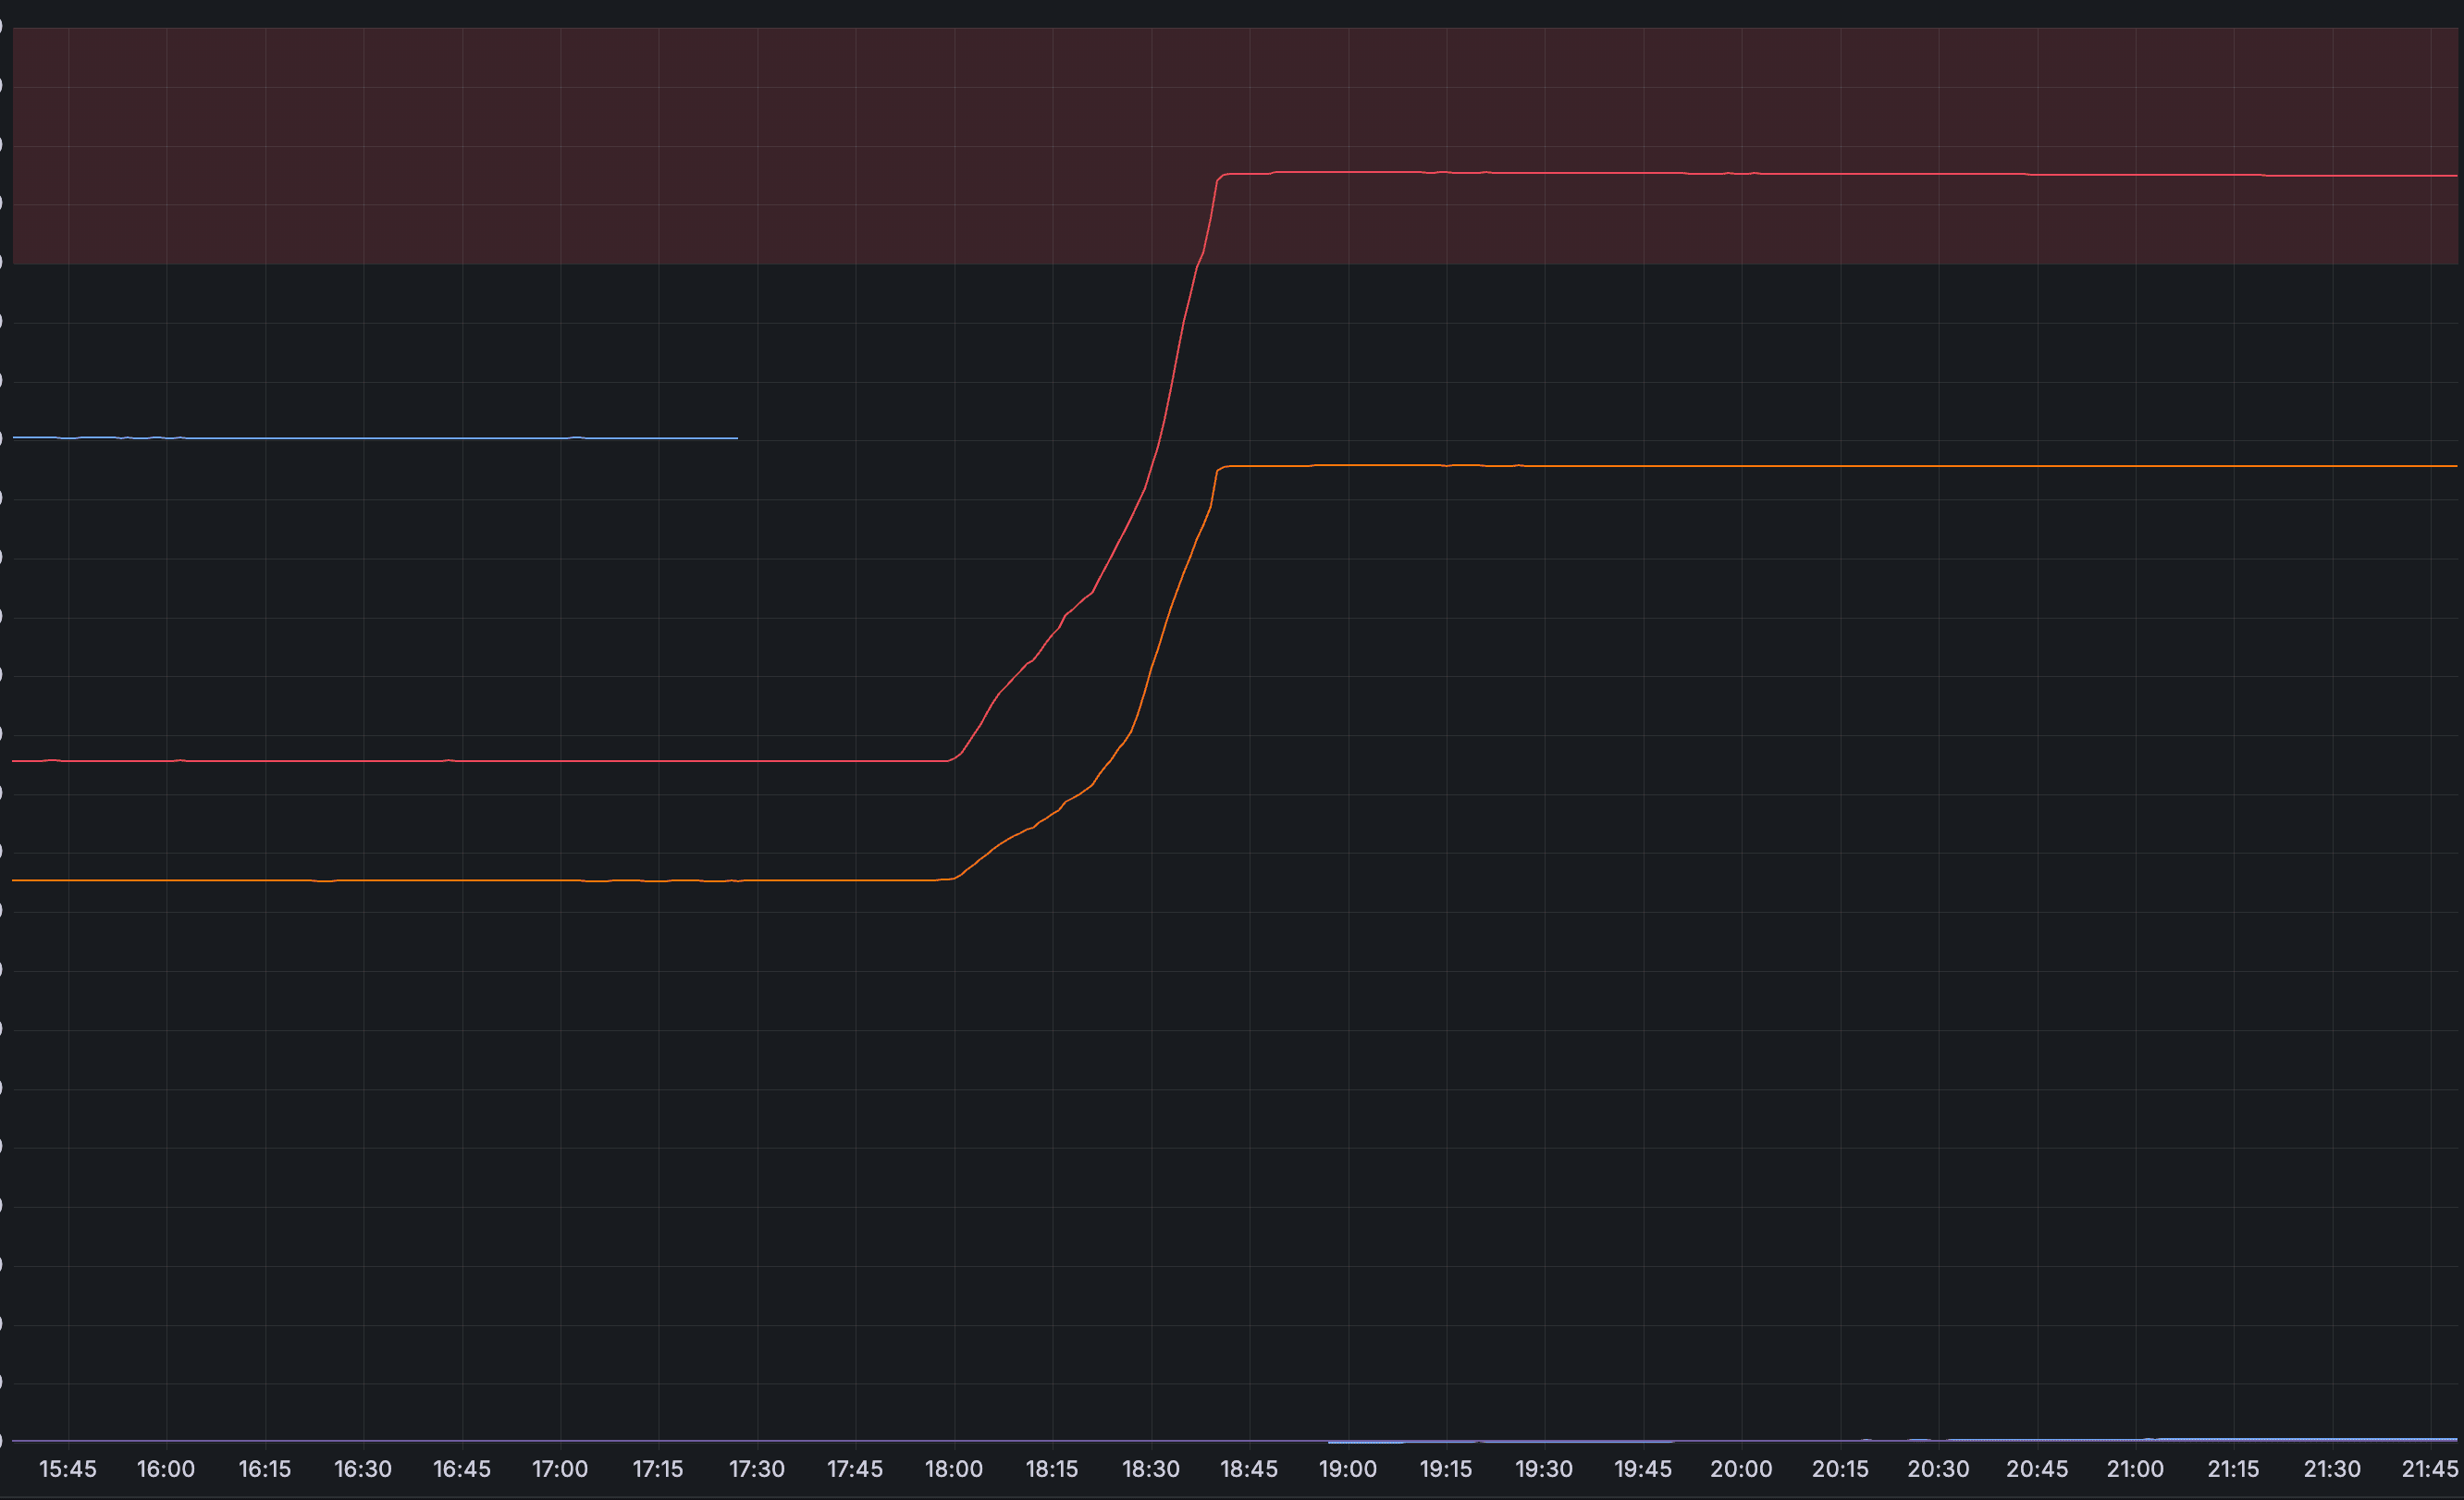Click the red series line at 20:00
The image size is (2464, 1500).
(x=1741, y=174)
